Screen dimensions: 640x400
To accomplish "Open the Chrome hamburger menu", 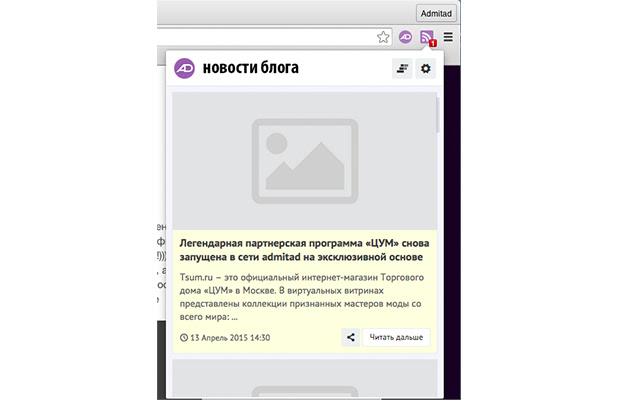I will click(x=448, y=37).
